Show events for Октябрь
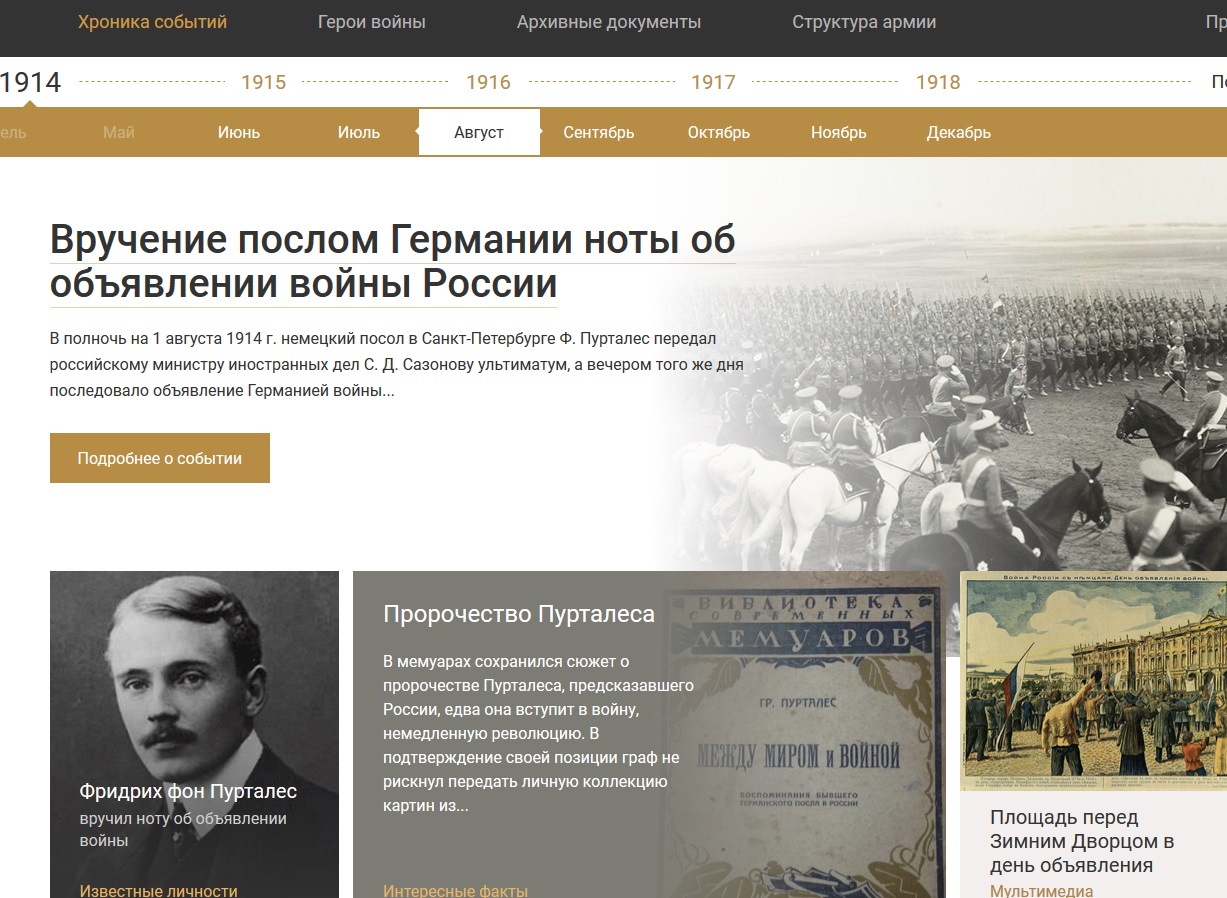This screenshot has width=1227, height=898. [x=719, y=132]
